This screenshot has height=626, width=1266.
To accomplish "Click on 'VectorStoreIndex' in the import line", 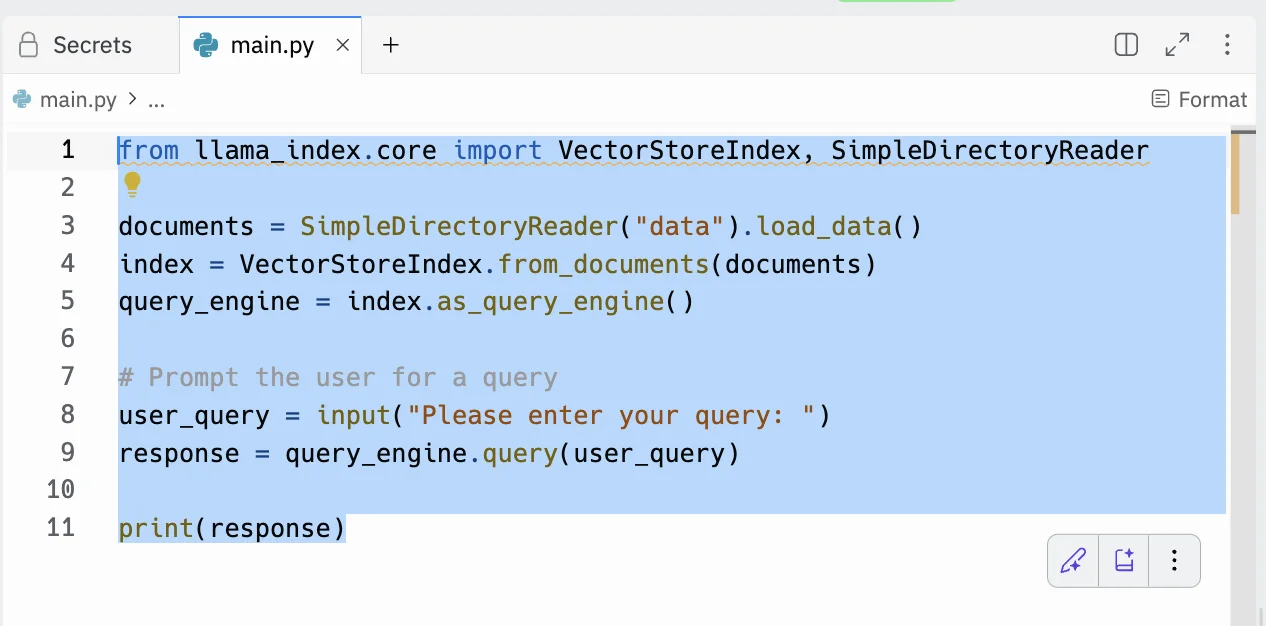I will point(679,151).
